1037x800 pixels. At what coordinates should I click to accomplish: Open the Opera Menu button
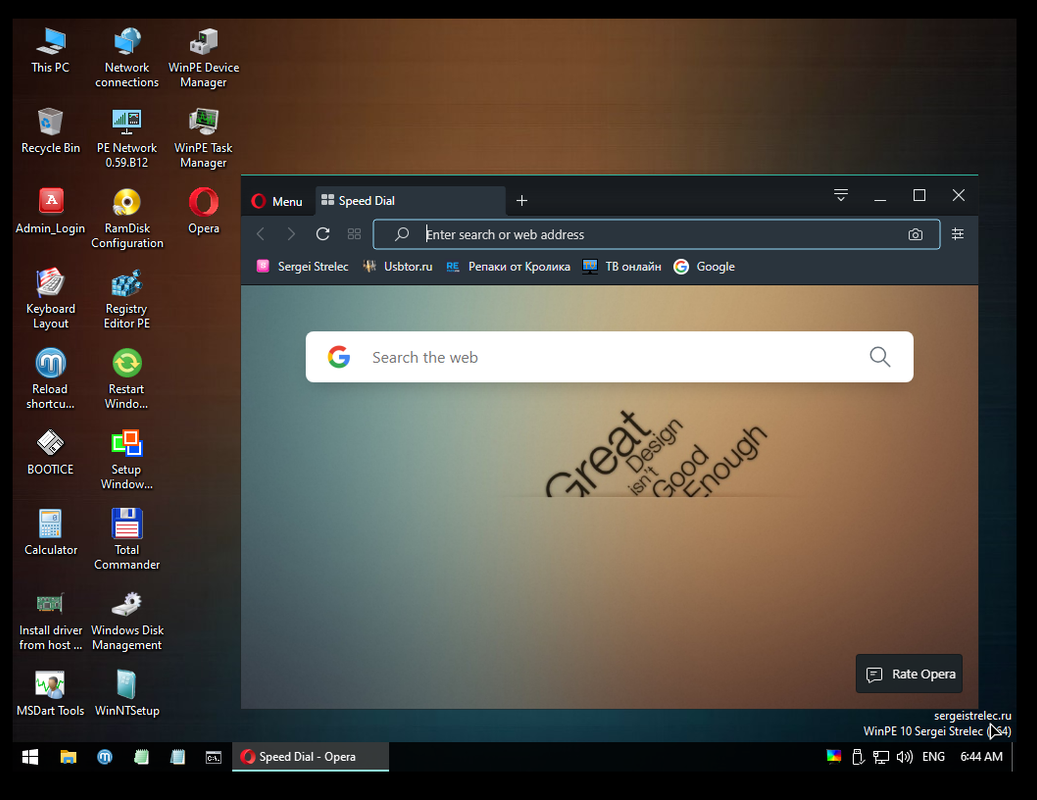click(x=277, y=201)
